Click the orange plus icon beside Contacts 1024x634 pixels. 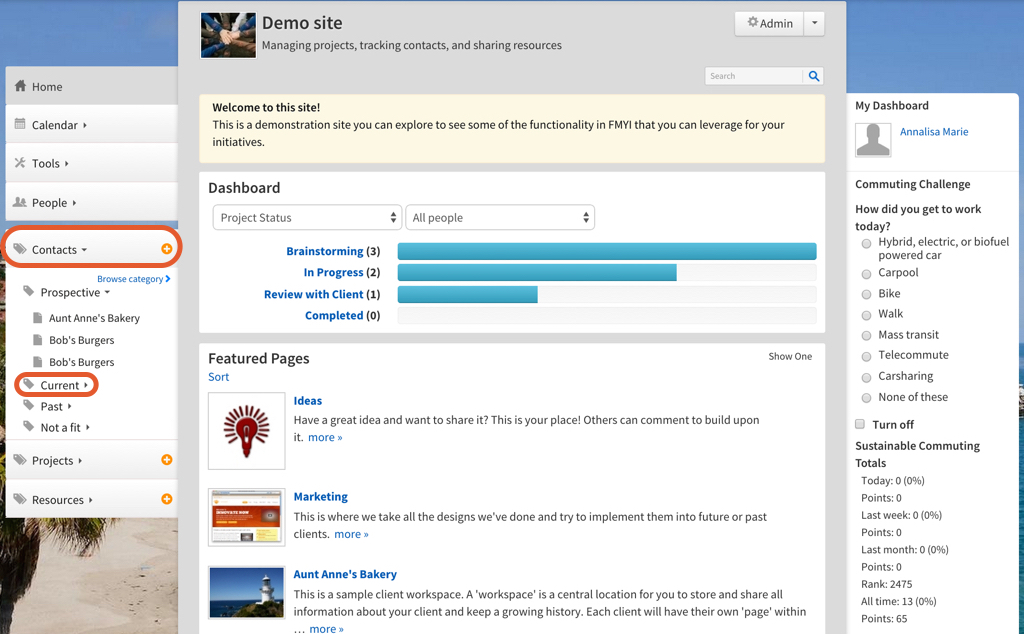[x=166, y=249]
